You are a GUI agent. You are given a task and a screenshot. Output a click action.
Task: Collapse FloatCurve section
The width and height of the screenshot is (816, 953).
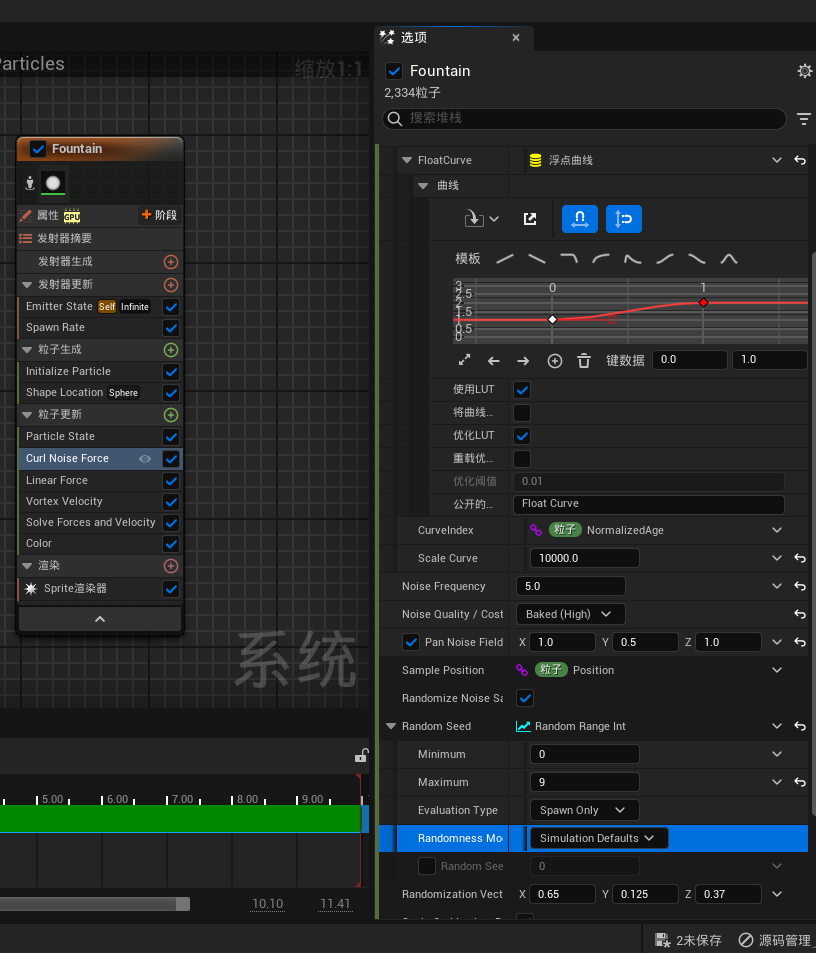[406, 160]
